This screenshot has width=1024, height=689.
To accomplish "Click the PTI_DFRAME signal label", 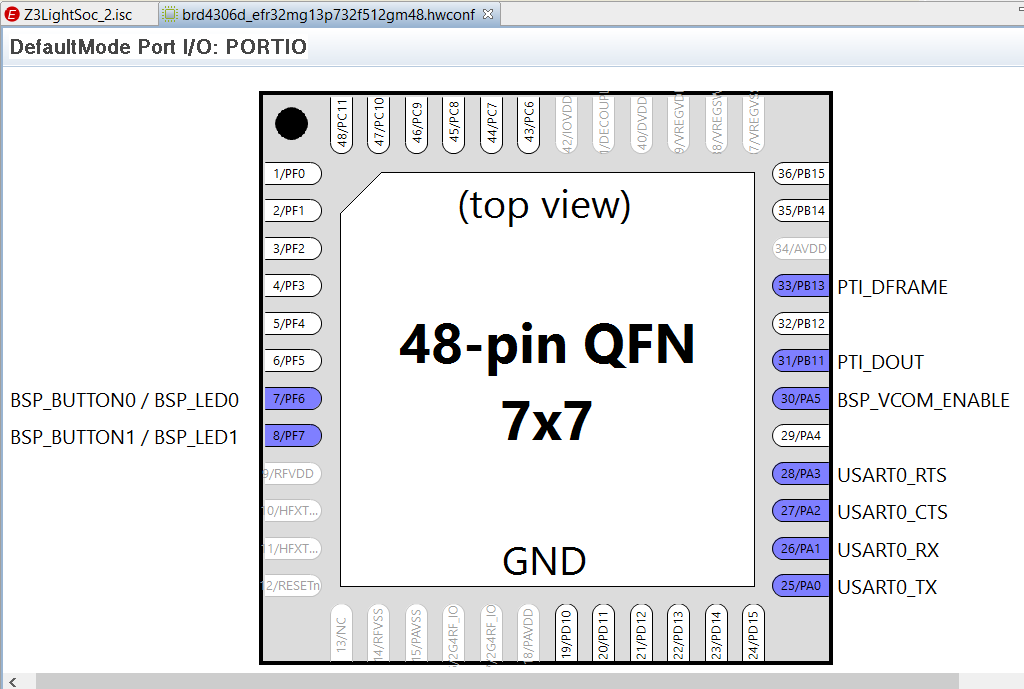I will click(892, 287).
